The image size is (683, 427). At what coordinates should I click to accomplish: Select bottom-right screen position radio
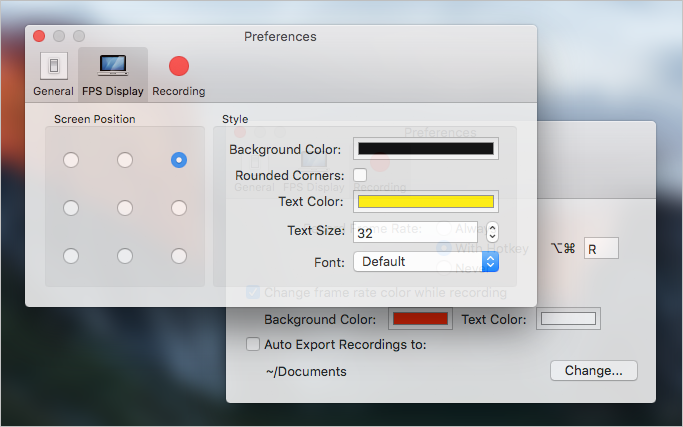(179, 256)
